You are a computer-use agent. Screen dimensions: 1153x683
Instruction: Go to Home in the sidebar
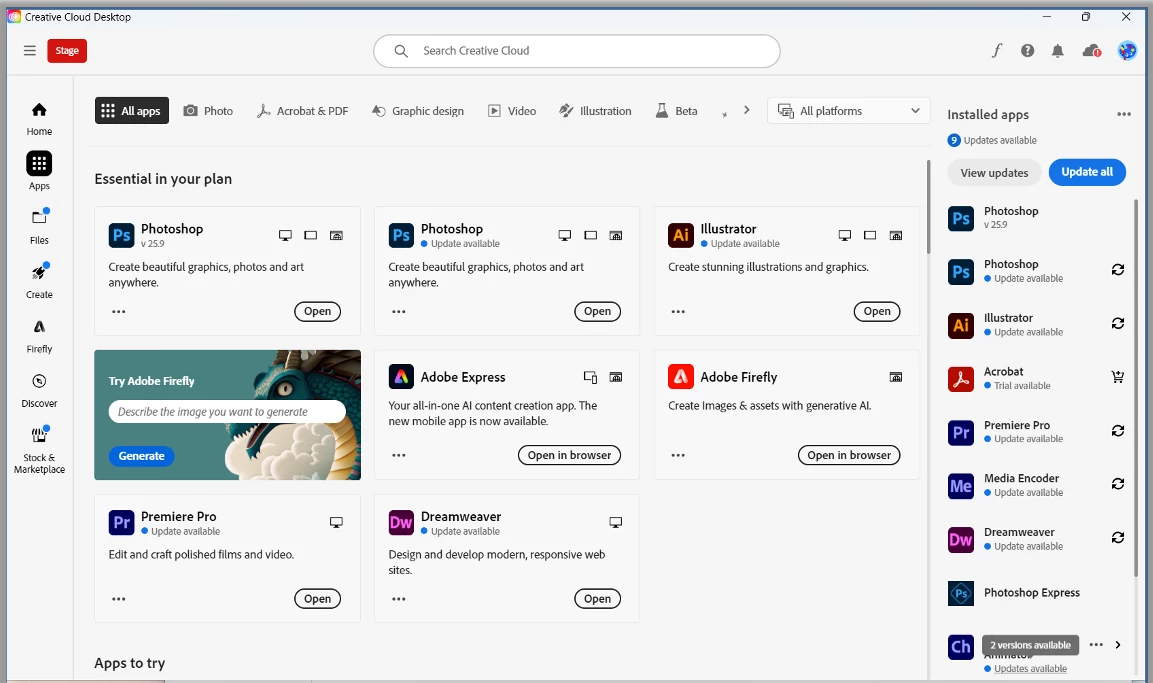(x=39, y=119)
